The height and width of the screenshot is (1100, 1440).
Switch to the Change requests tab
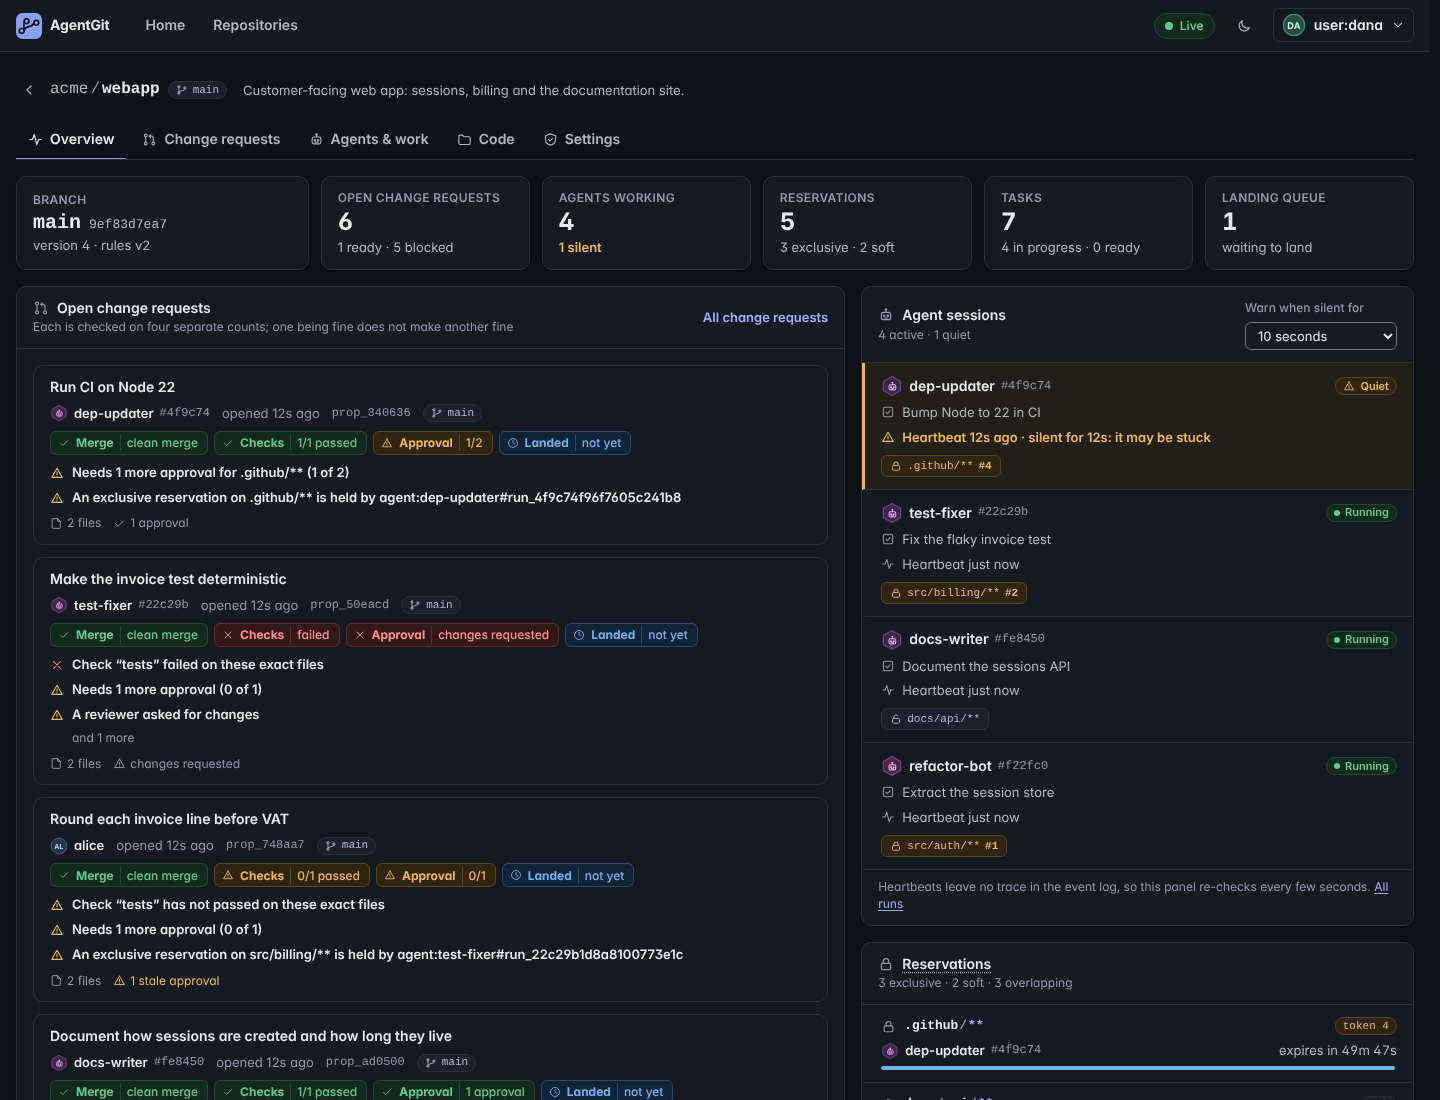point(211,139)
